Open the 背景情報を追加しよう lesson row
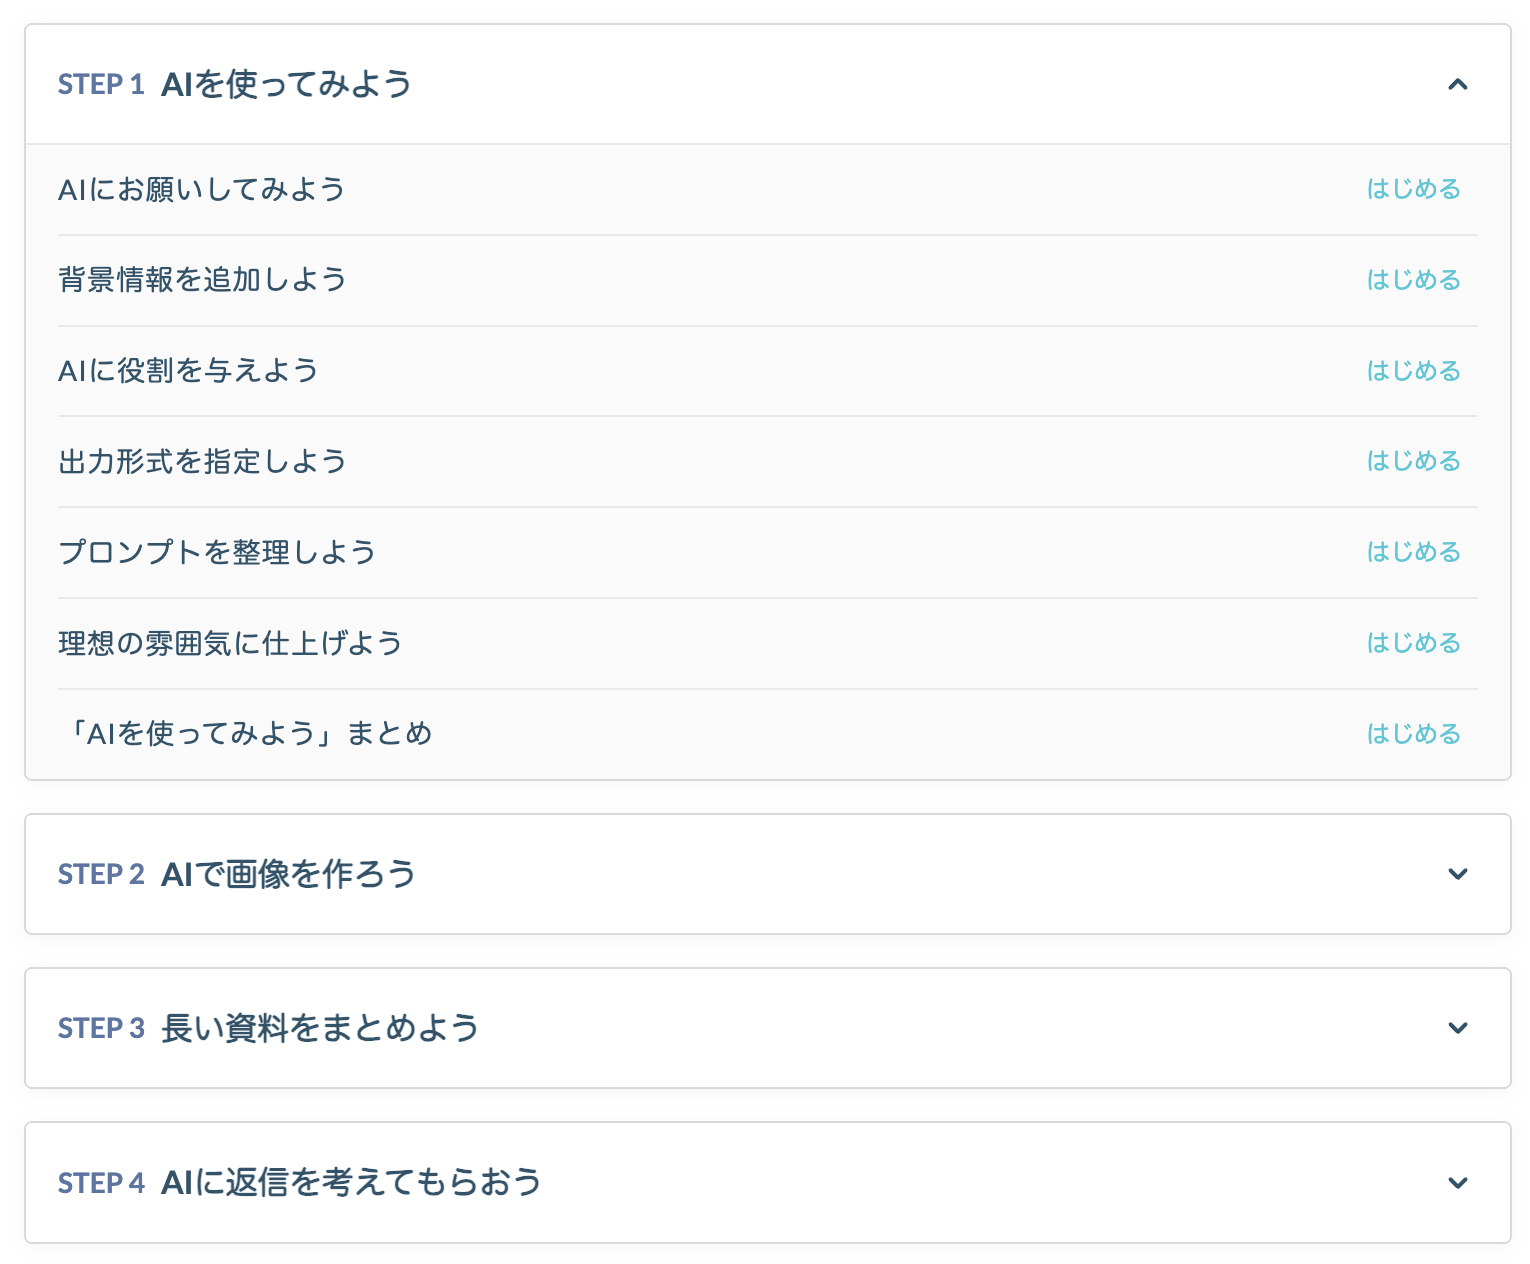Screen dimensions: 1530x1264 click(202, 279)
